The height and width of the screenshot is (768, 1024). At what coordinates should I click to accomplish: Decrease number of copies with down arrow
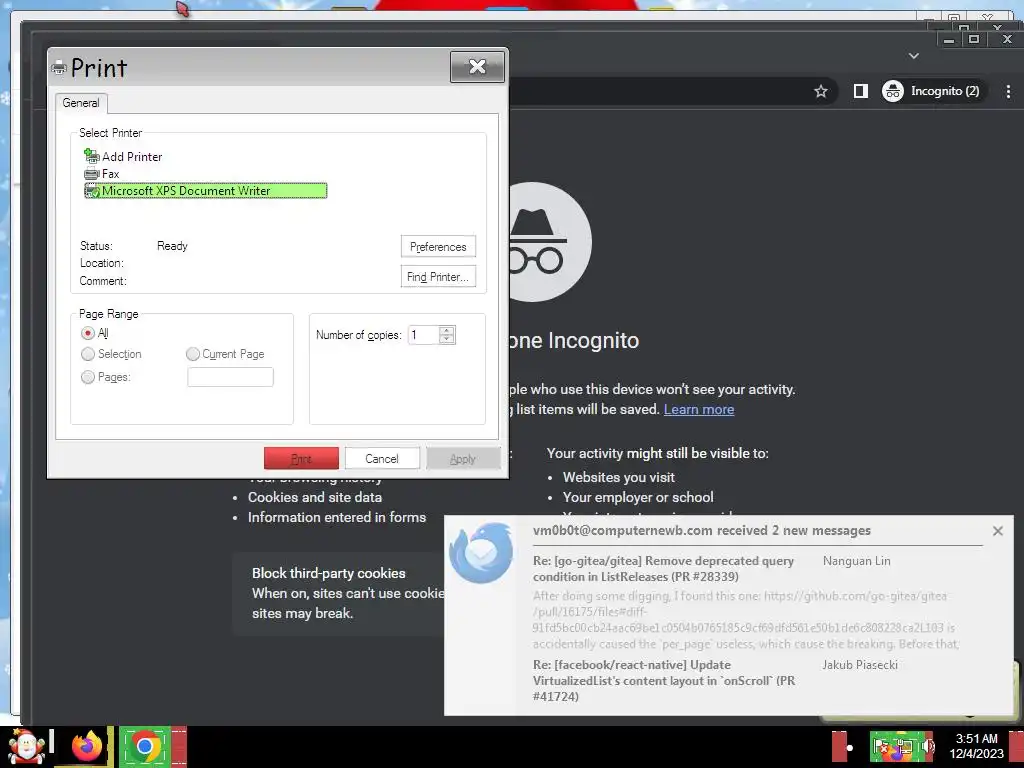coord(447,340)
